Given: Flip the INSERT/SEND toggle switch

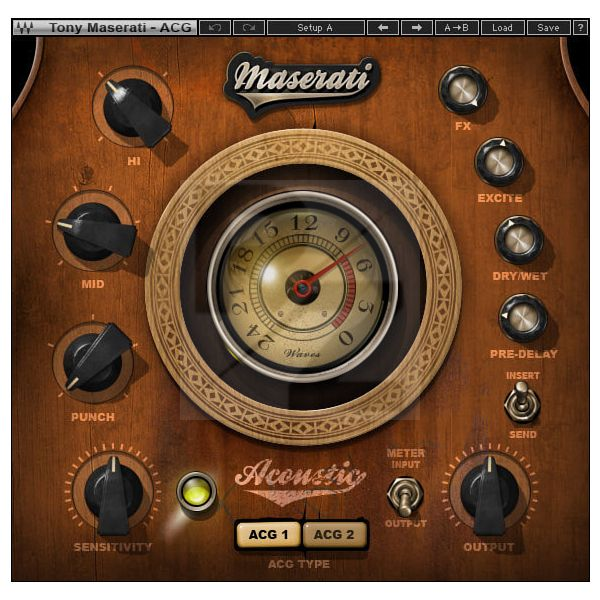Looking at the screenshot, I should (522, 403).
